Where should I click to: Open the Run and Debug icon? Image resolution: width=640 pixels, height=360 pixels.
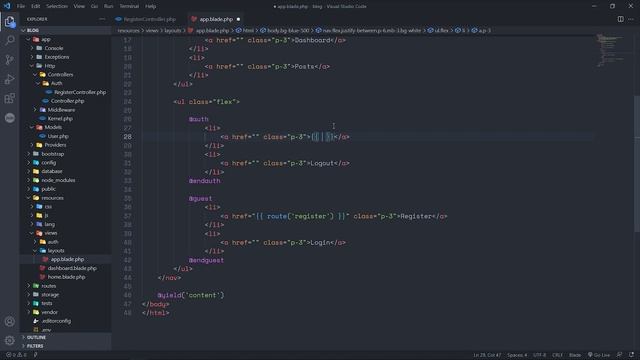point(10,79)
